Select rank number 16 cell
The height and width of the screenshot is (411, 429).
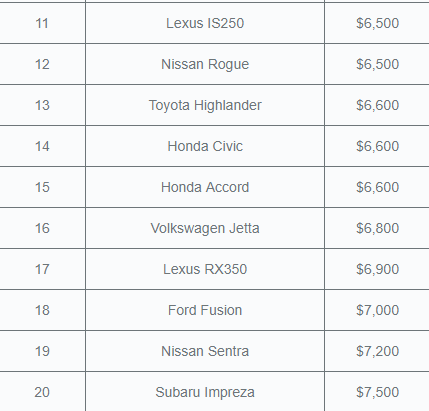(42, 228)
